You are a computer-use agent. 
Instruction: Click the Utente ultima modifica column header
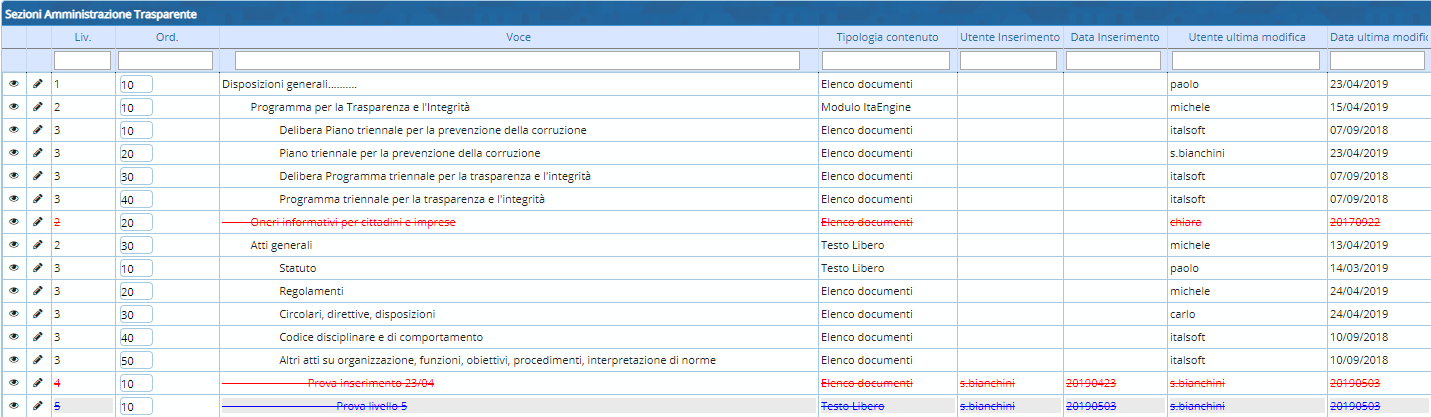click(1246, 37)
